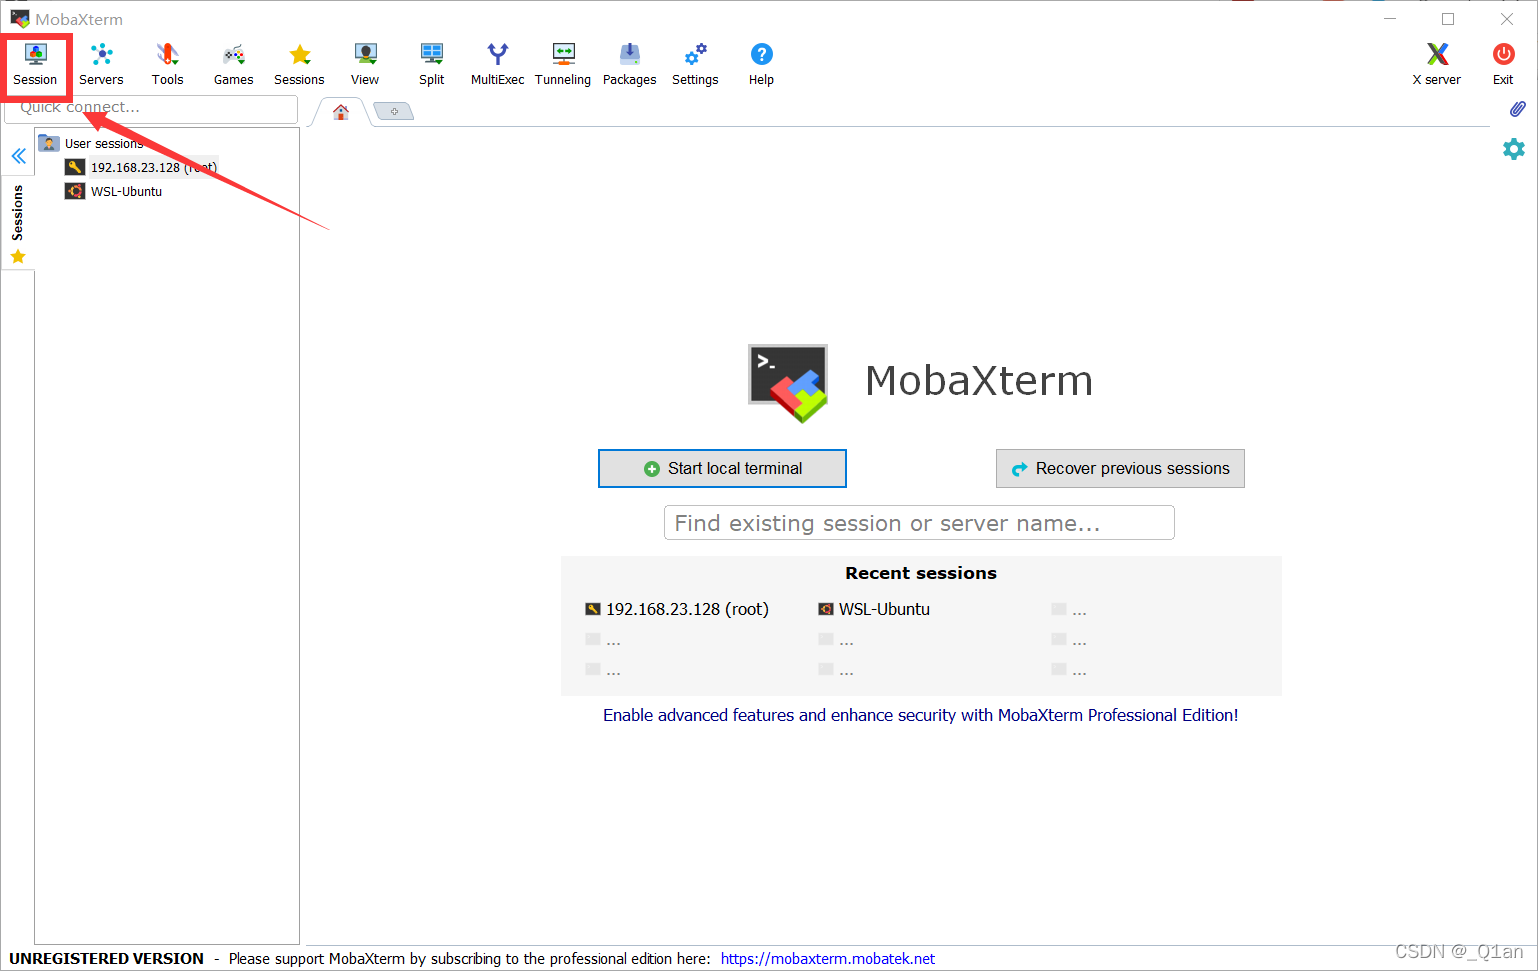The image size is (1538, 971).
Task: Open the MultiExec mode icon
Action: (497, 63)
